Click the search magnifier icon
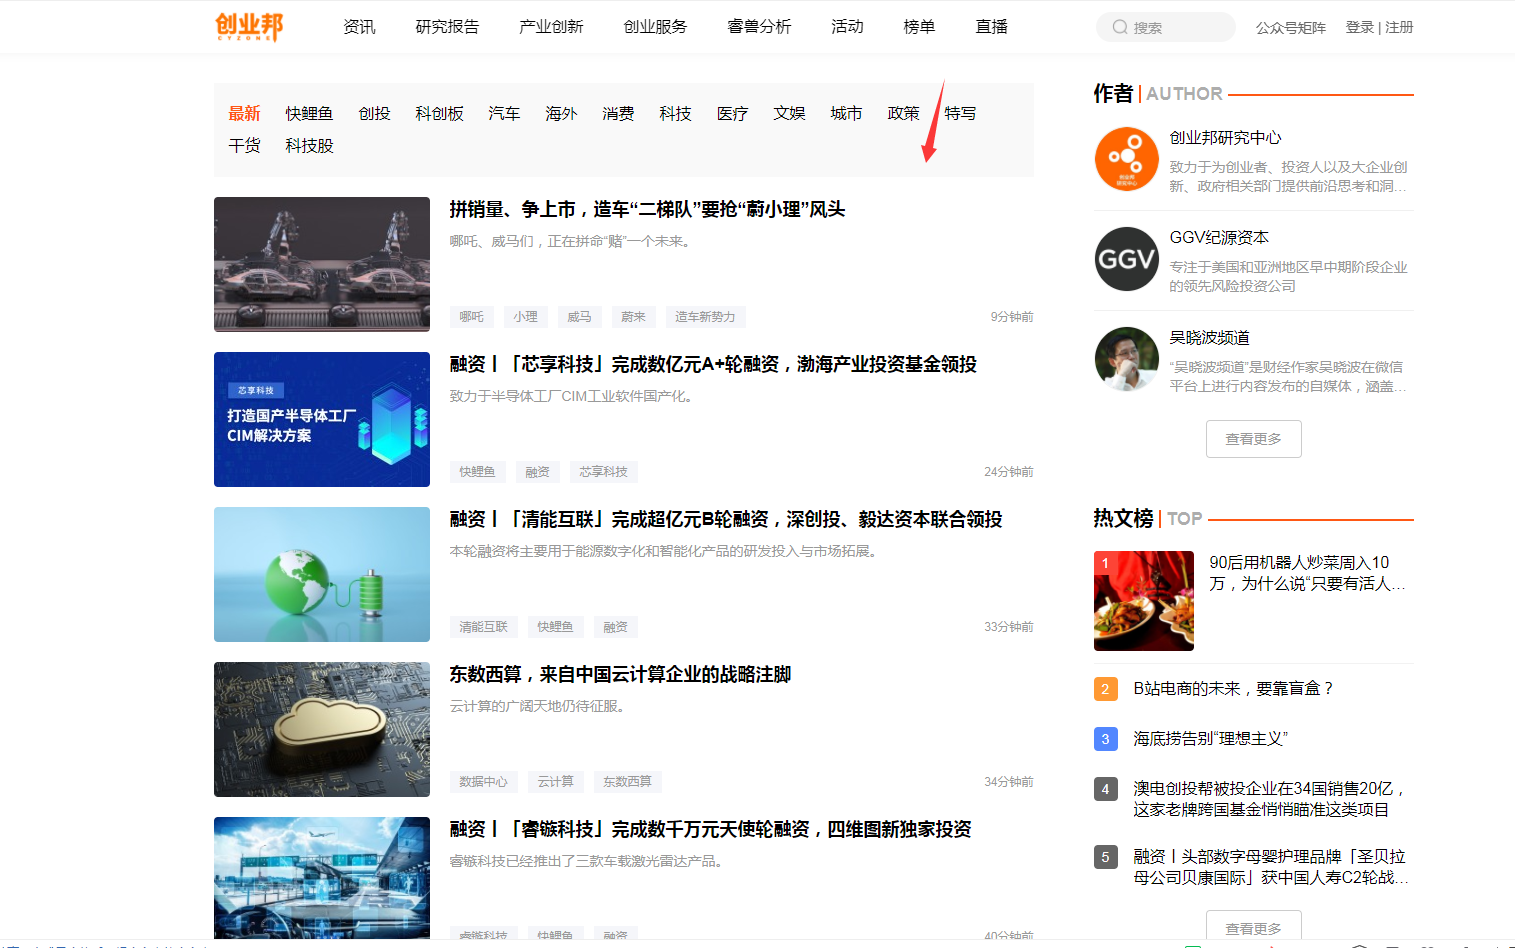The width and height of the screenshot is (1515, 948). pos(1120,27)
